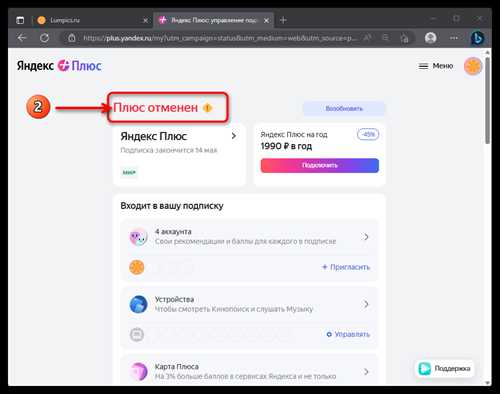This screenshot has width=500, height=394.
Task: Expand the Яндекс Плюс subscription card chevron
Action: pyautogui.click(x=234, y=136)
